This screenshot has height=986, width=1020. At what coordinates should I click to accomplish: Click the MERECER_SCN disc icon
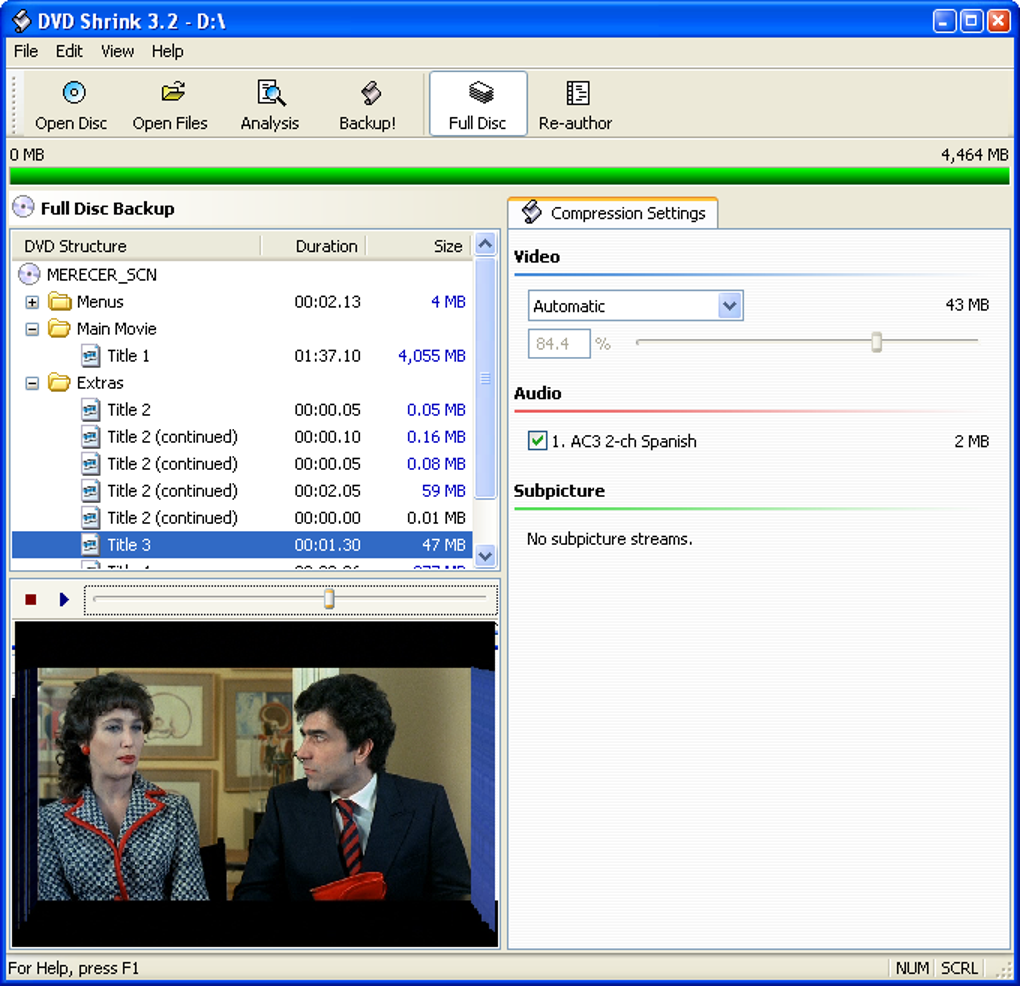pyautogui.click(x=29, y=274)
